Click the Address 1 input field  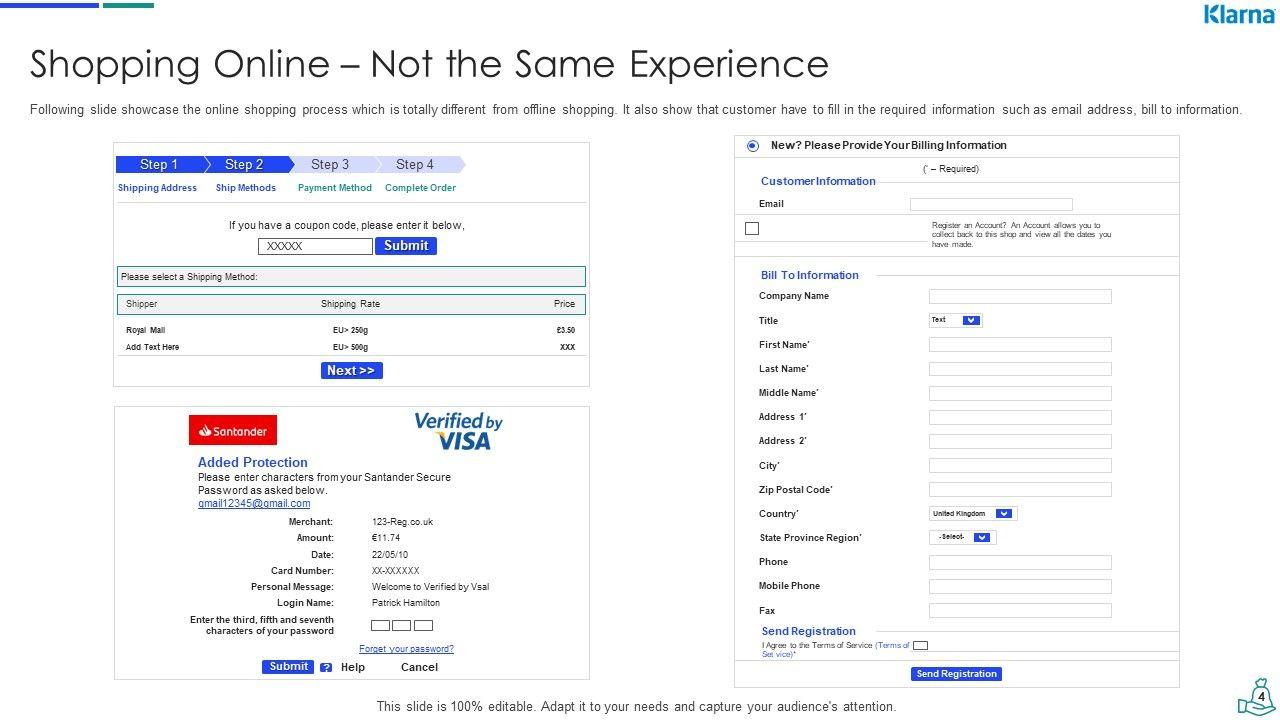pyautogui.click(x=1020, y=417)
